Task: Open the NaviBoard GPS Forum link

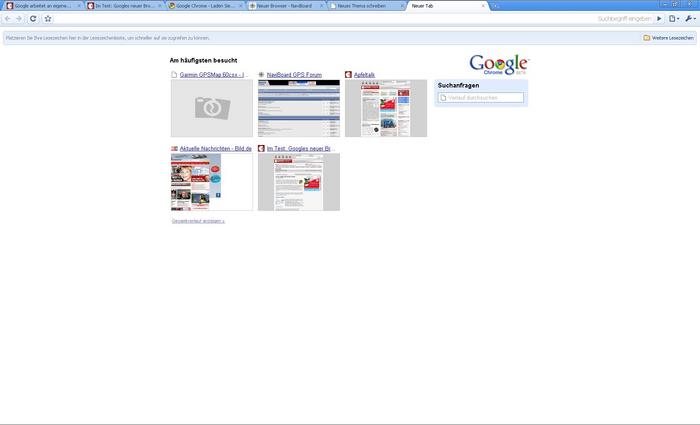Action: 294,75
